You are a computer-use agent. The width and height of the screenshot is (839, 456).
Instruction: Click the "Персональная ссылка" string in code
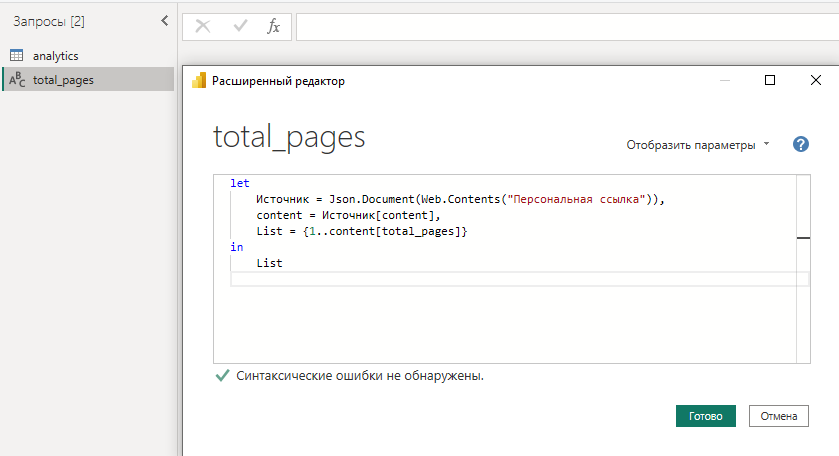576,199
